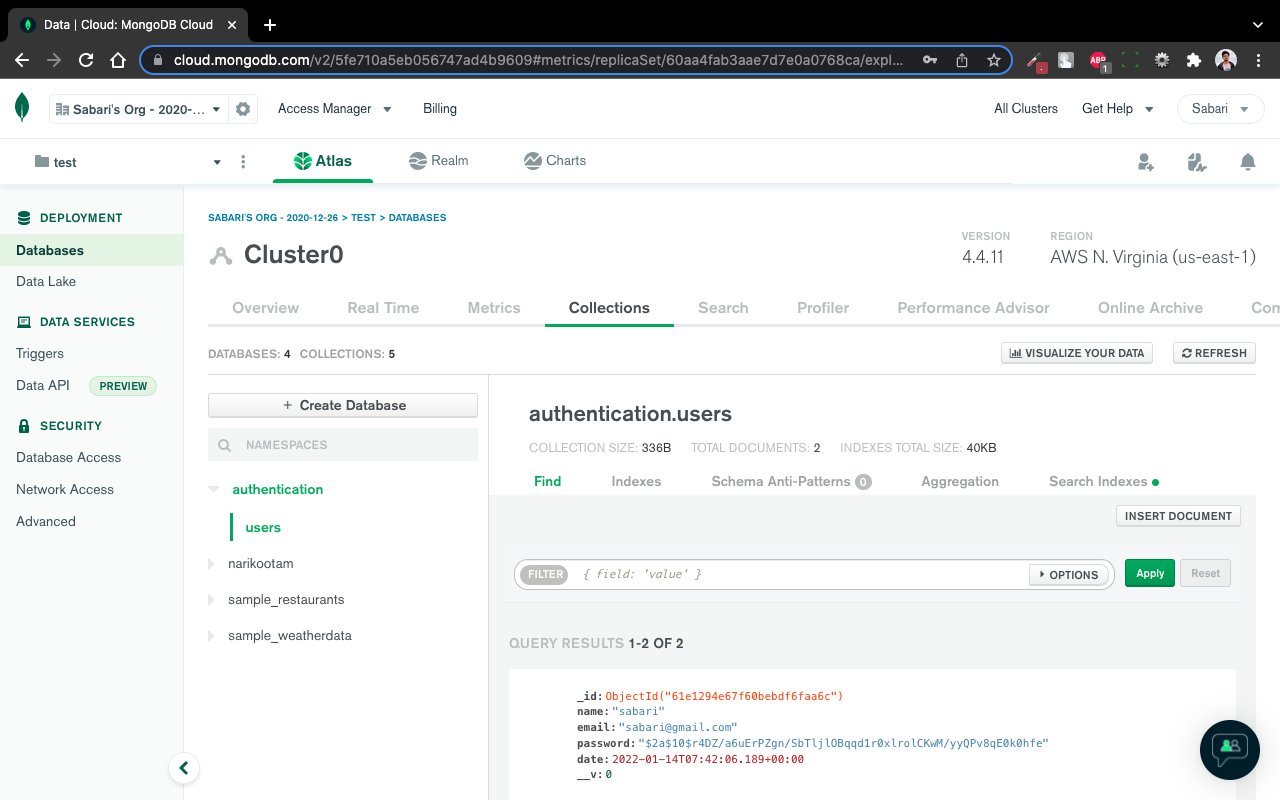
Task: Bookmark this page with star icon
Action: coord(994,60)
